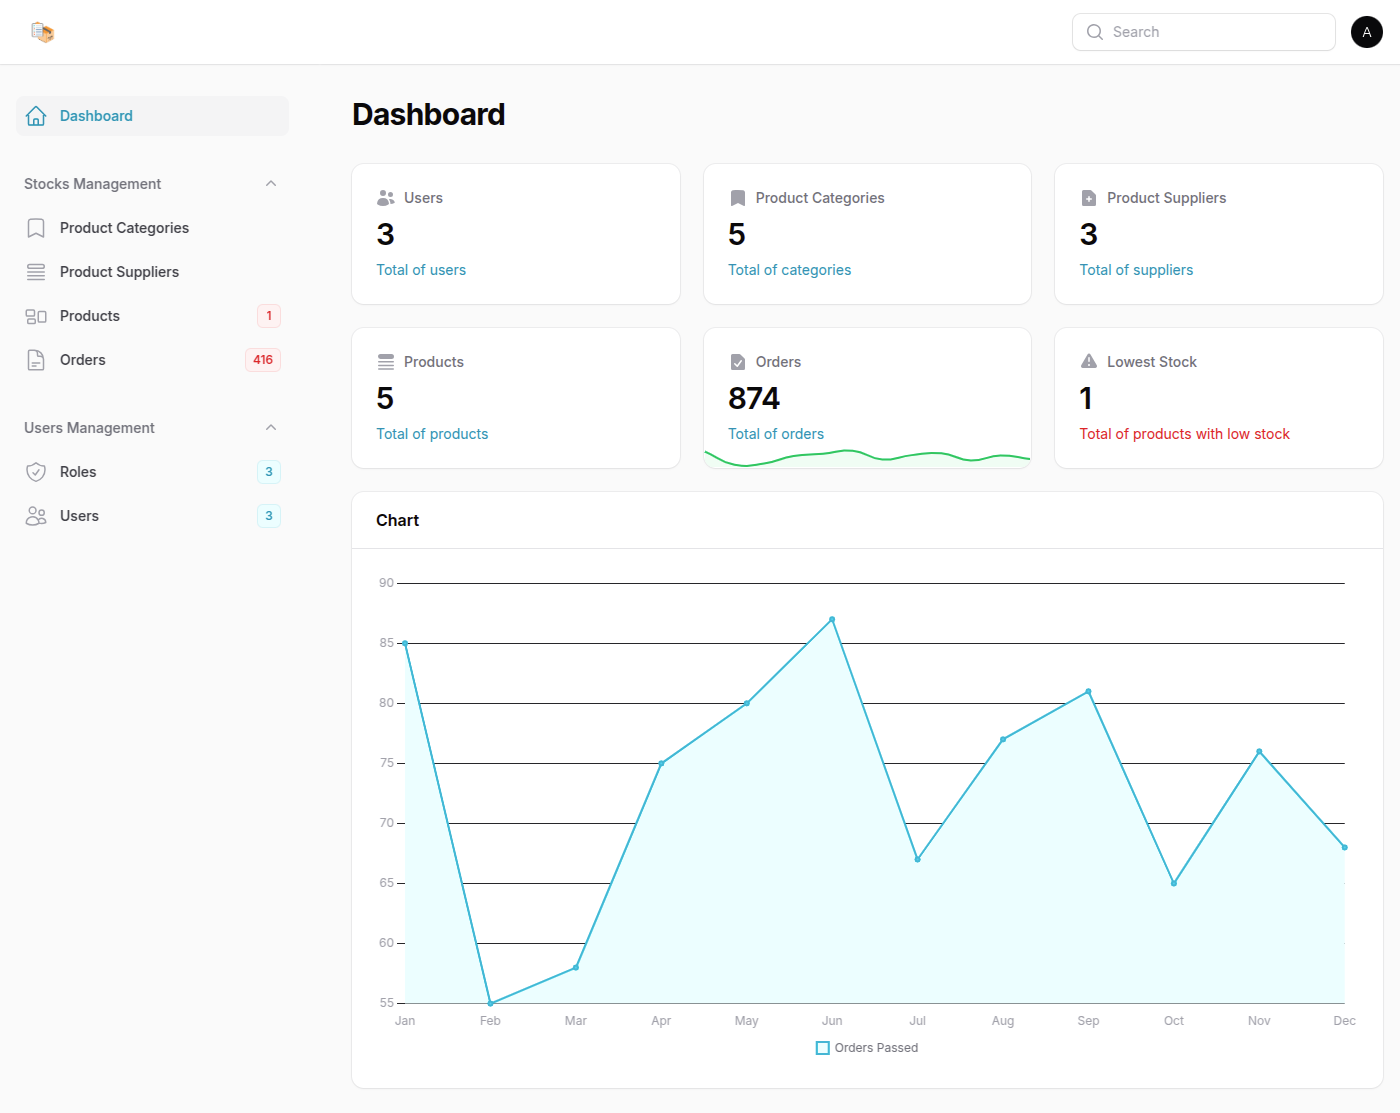
Task: Click the Roles shield icon
Action: coord(36,472)
